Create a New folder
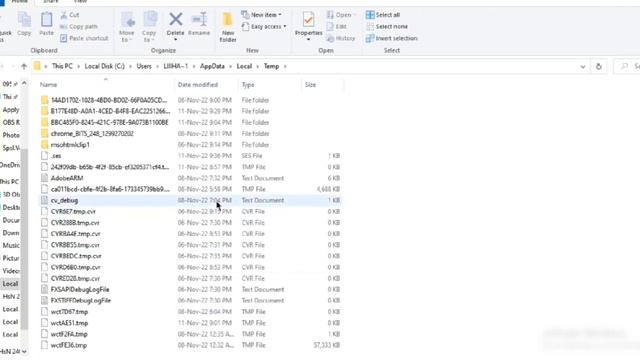The height and width of the screenshot is (360, 640). pos(228,27)
